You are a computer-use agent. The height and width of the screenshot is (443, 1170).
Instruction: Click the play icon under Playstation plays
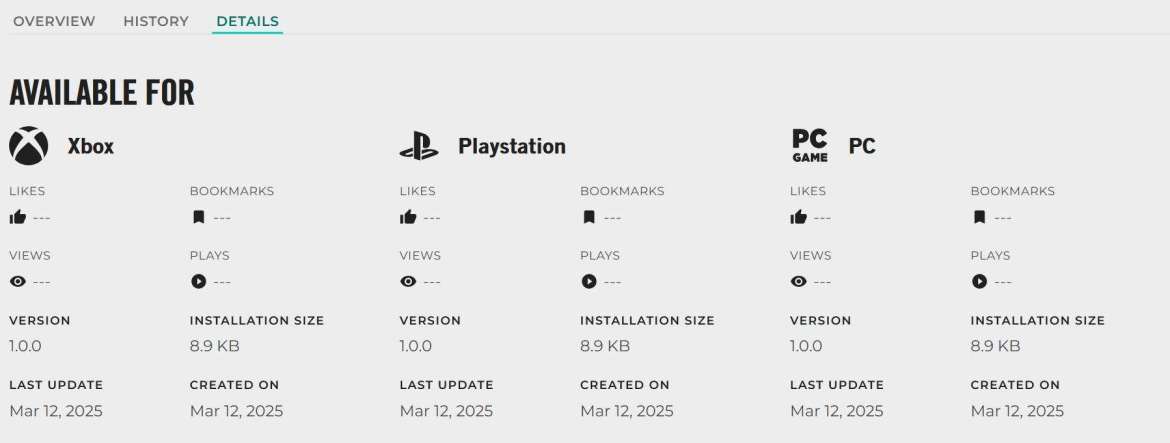point(588,281)
